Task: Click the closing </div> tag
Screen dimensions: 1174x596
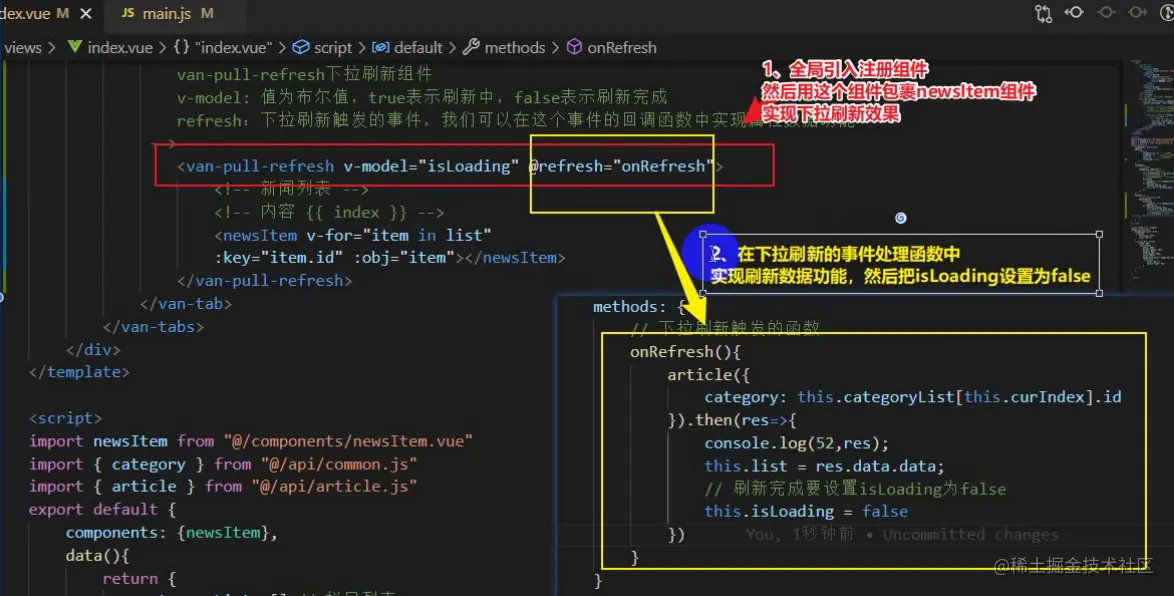Action: coord(93,350)
